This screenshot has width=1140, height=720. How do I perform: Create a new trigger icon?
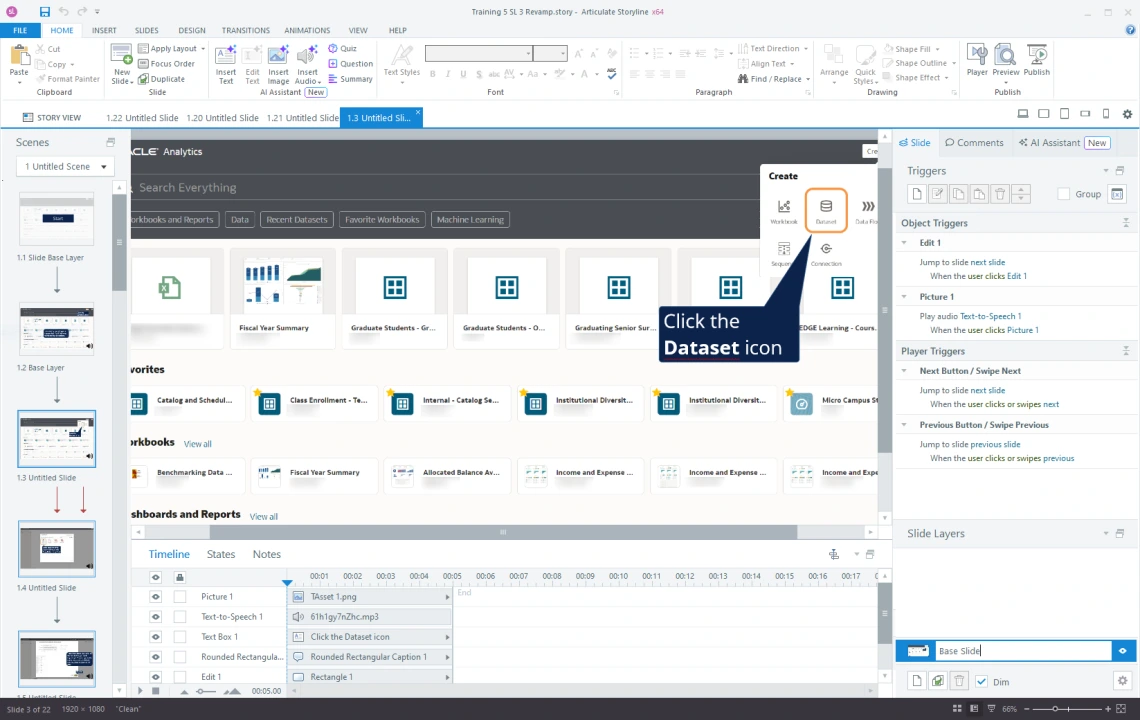coord(917,193)
